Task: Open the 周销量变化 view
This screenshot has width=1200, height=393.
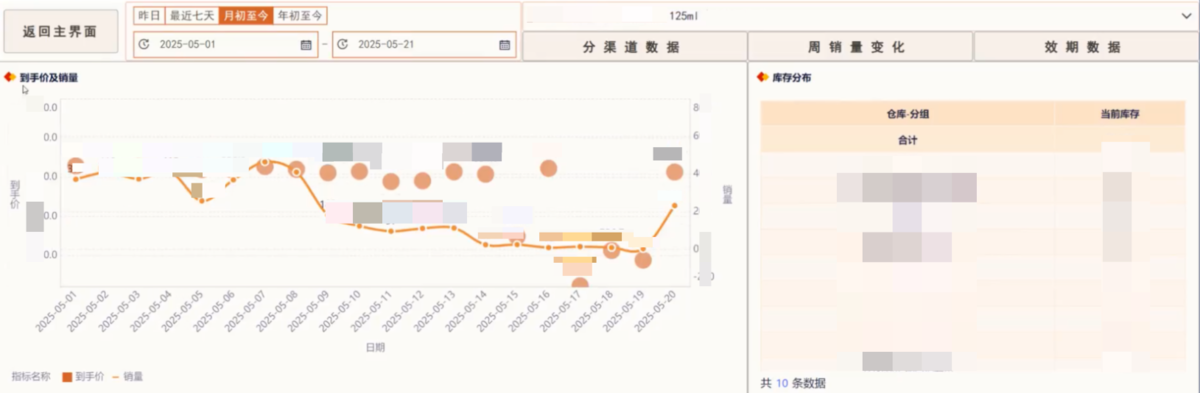Action: 860,47
